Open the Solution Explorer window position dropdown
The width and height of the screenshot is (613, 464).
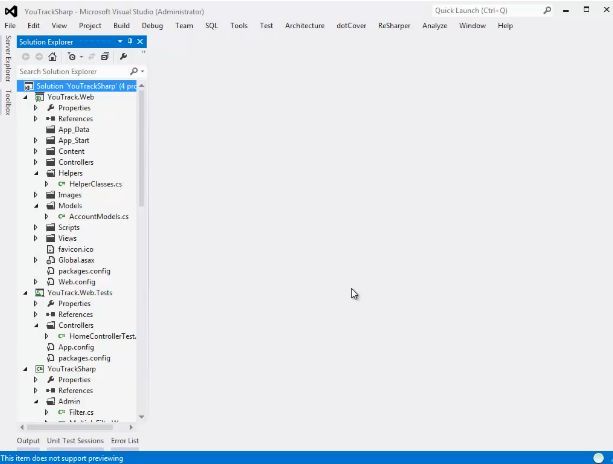[x=120, y=41]
